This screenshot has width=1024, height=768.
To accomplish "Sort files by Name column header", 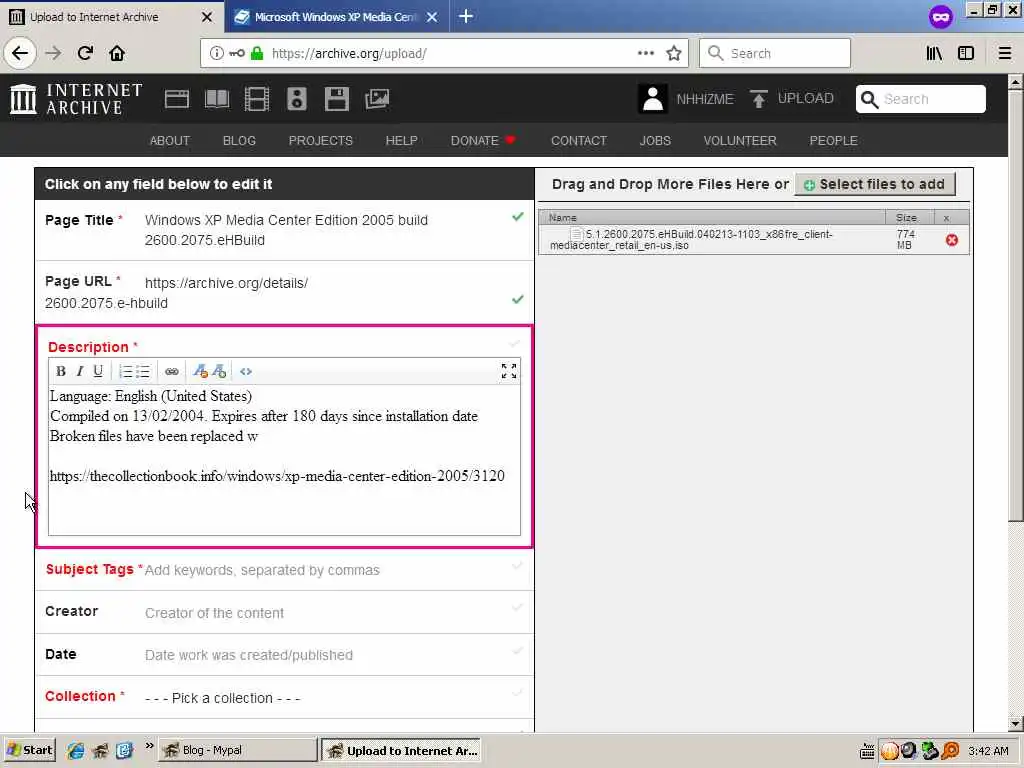I will tap(712, 217).
